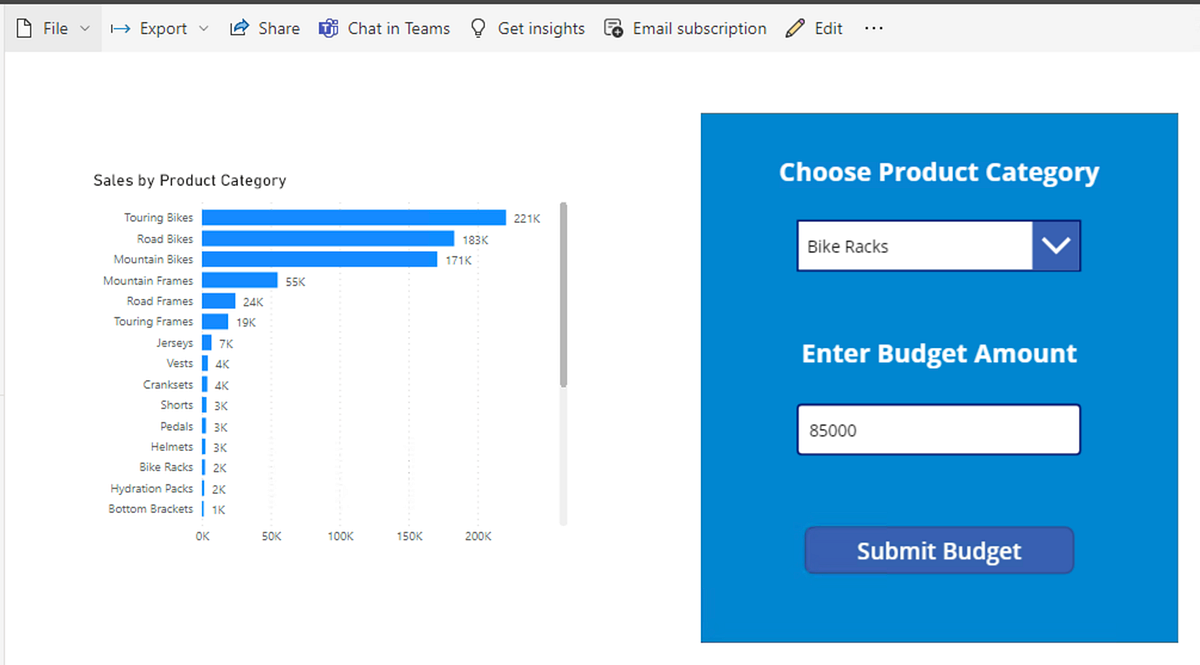
Task: Click the Chat in Teams icon
Action: (328, 28)
